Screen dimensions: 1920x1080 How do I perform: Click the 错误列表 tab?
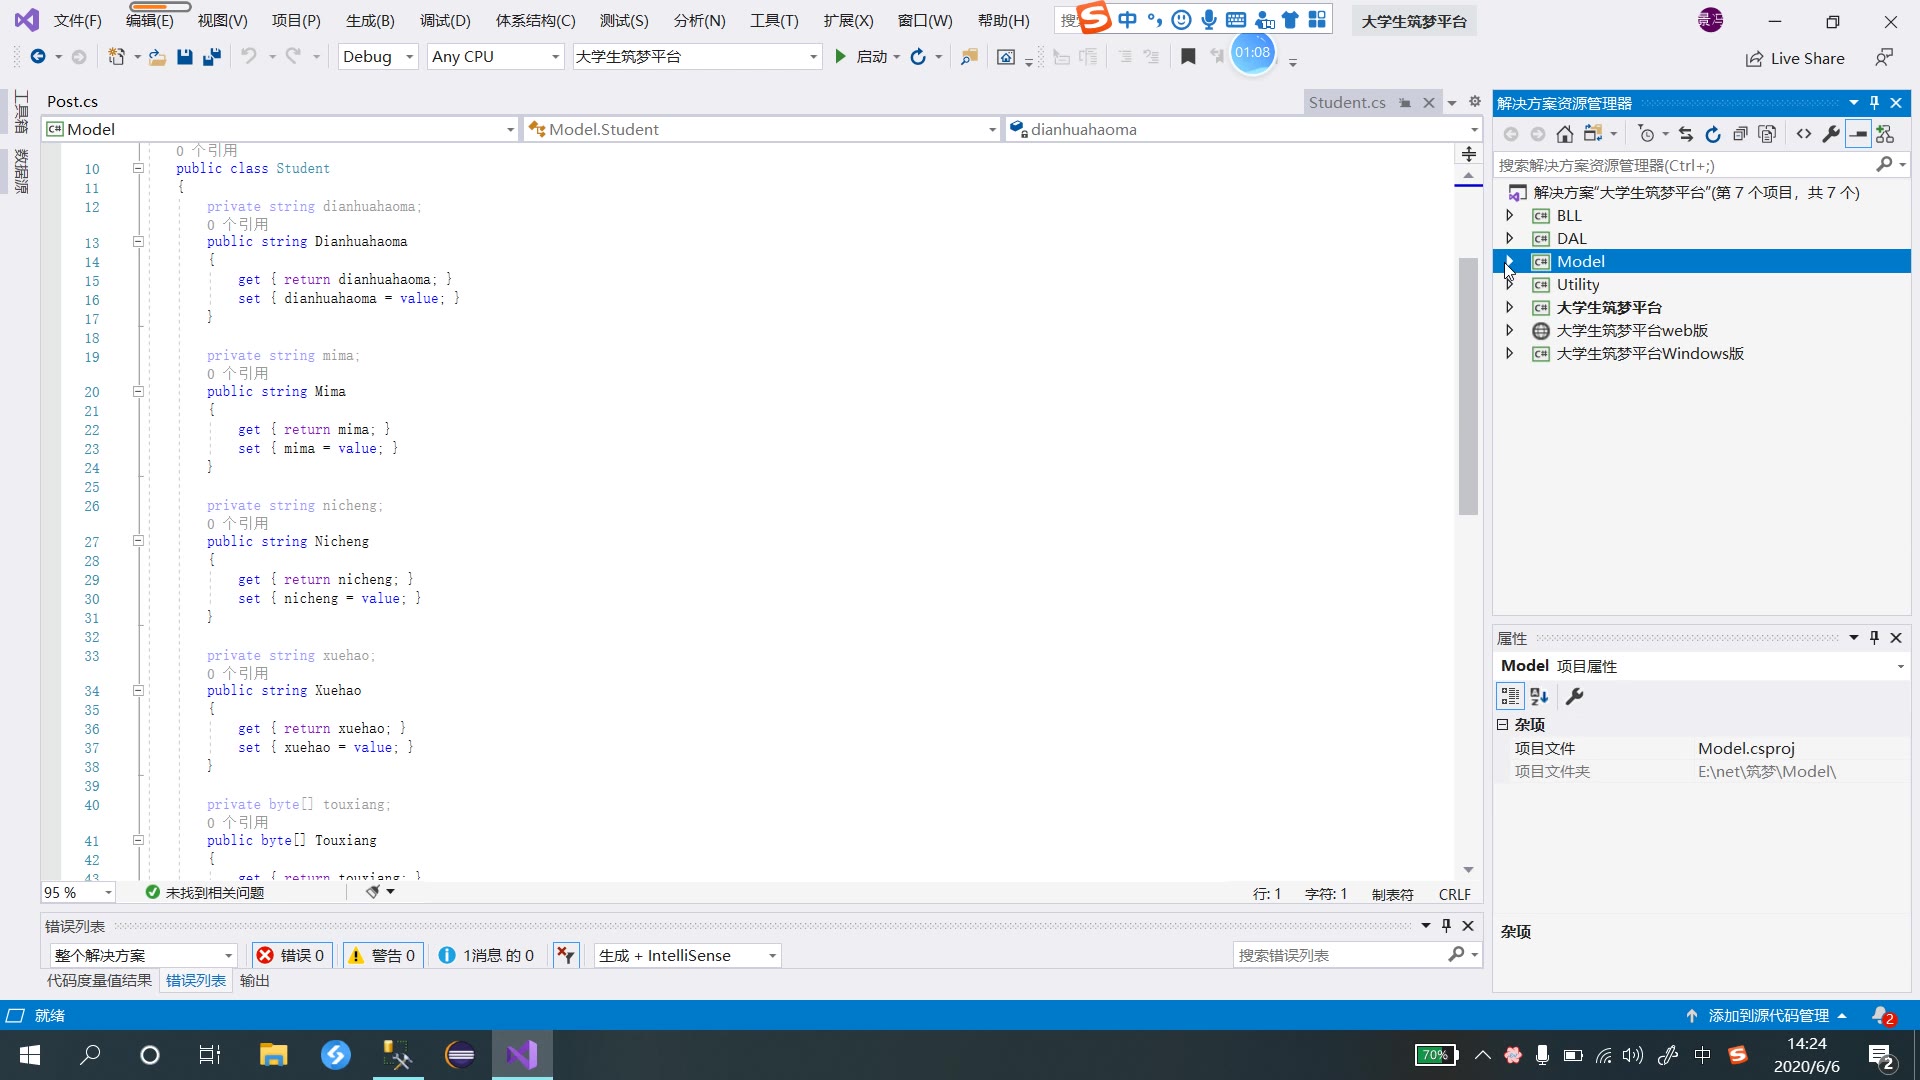196,981
